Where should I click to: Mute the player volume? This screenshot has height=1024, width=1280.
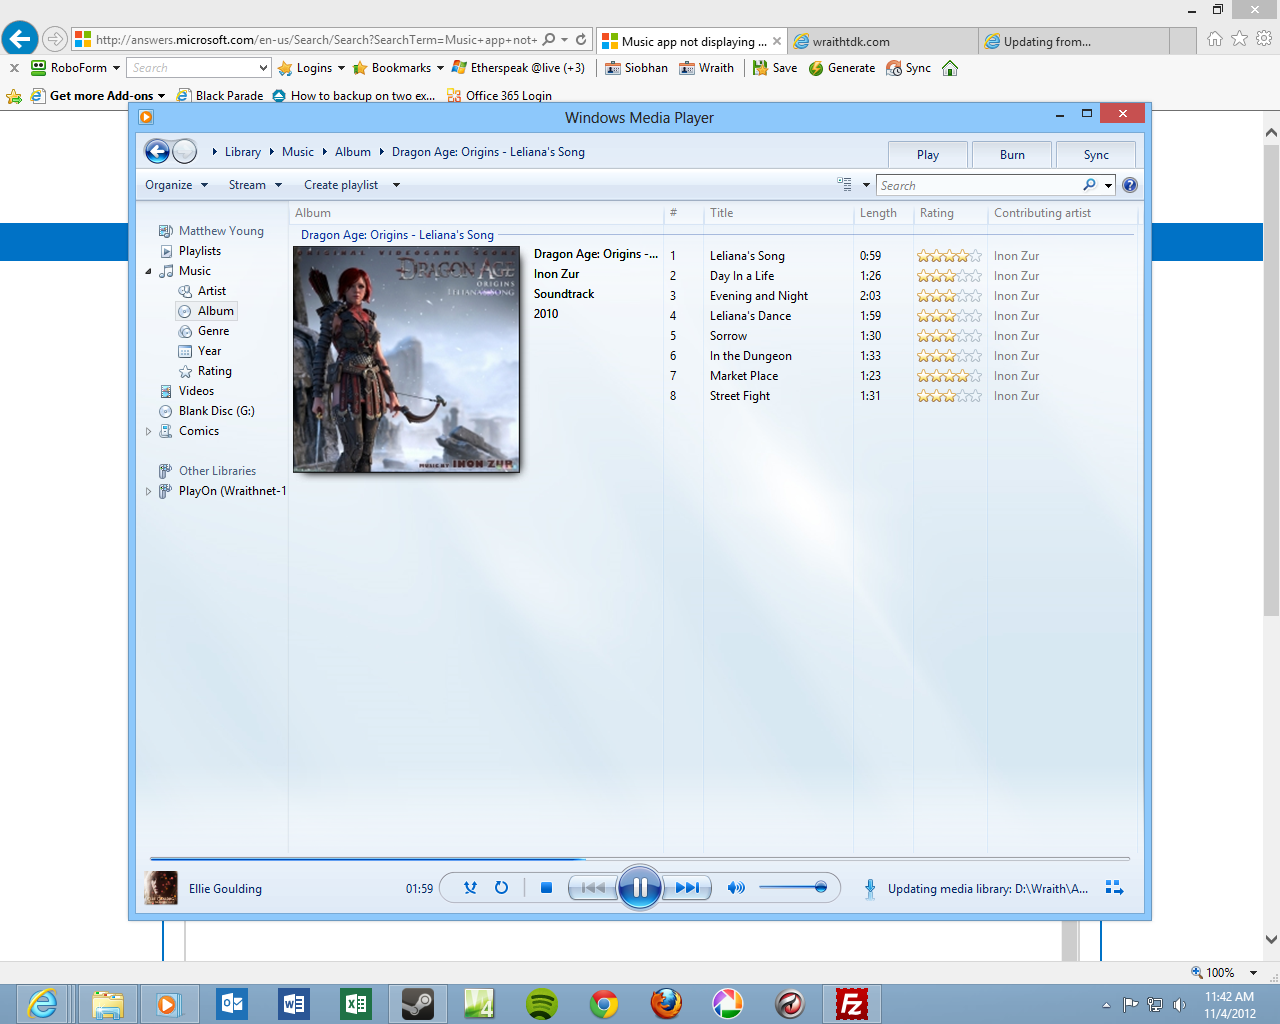click(x=736, y=888)
